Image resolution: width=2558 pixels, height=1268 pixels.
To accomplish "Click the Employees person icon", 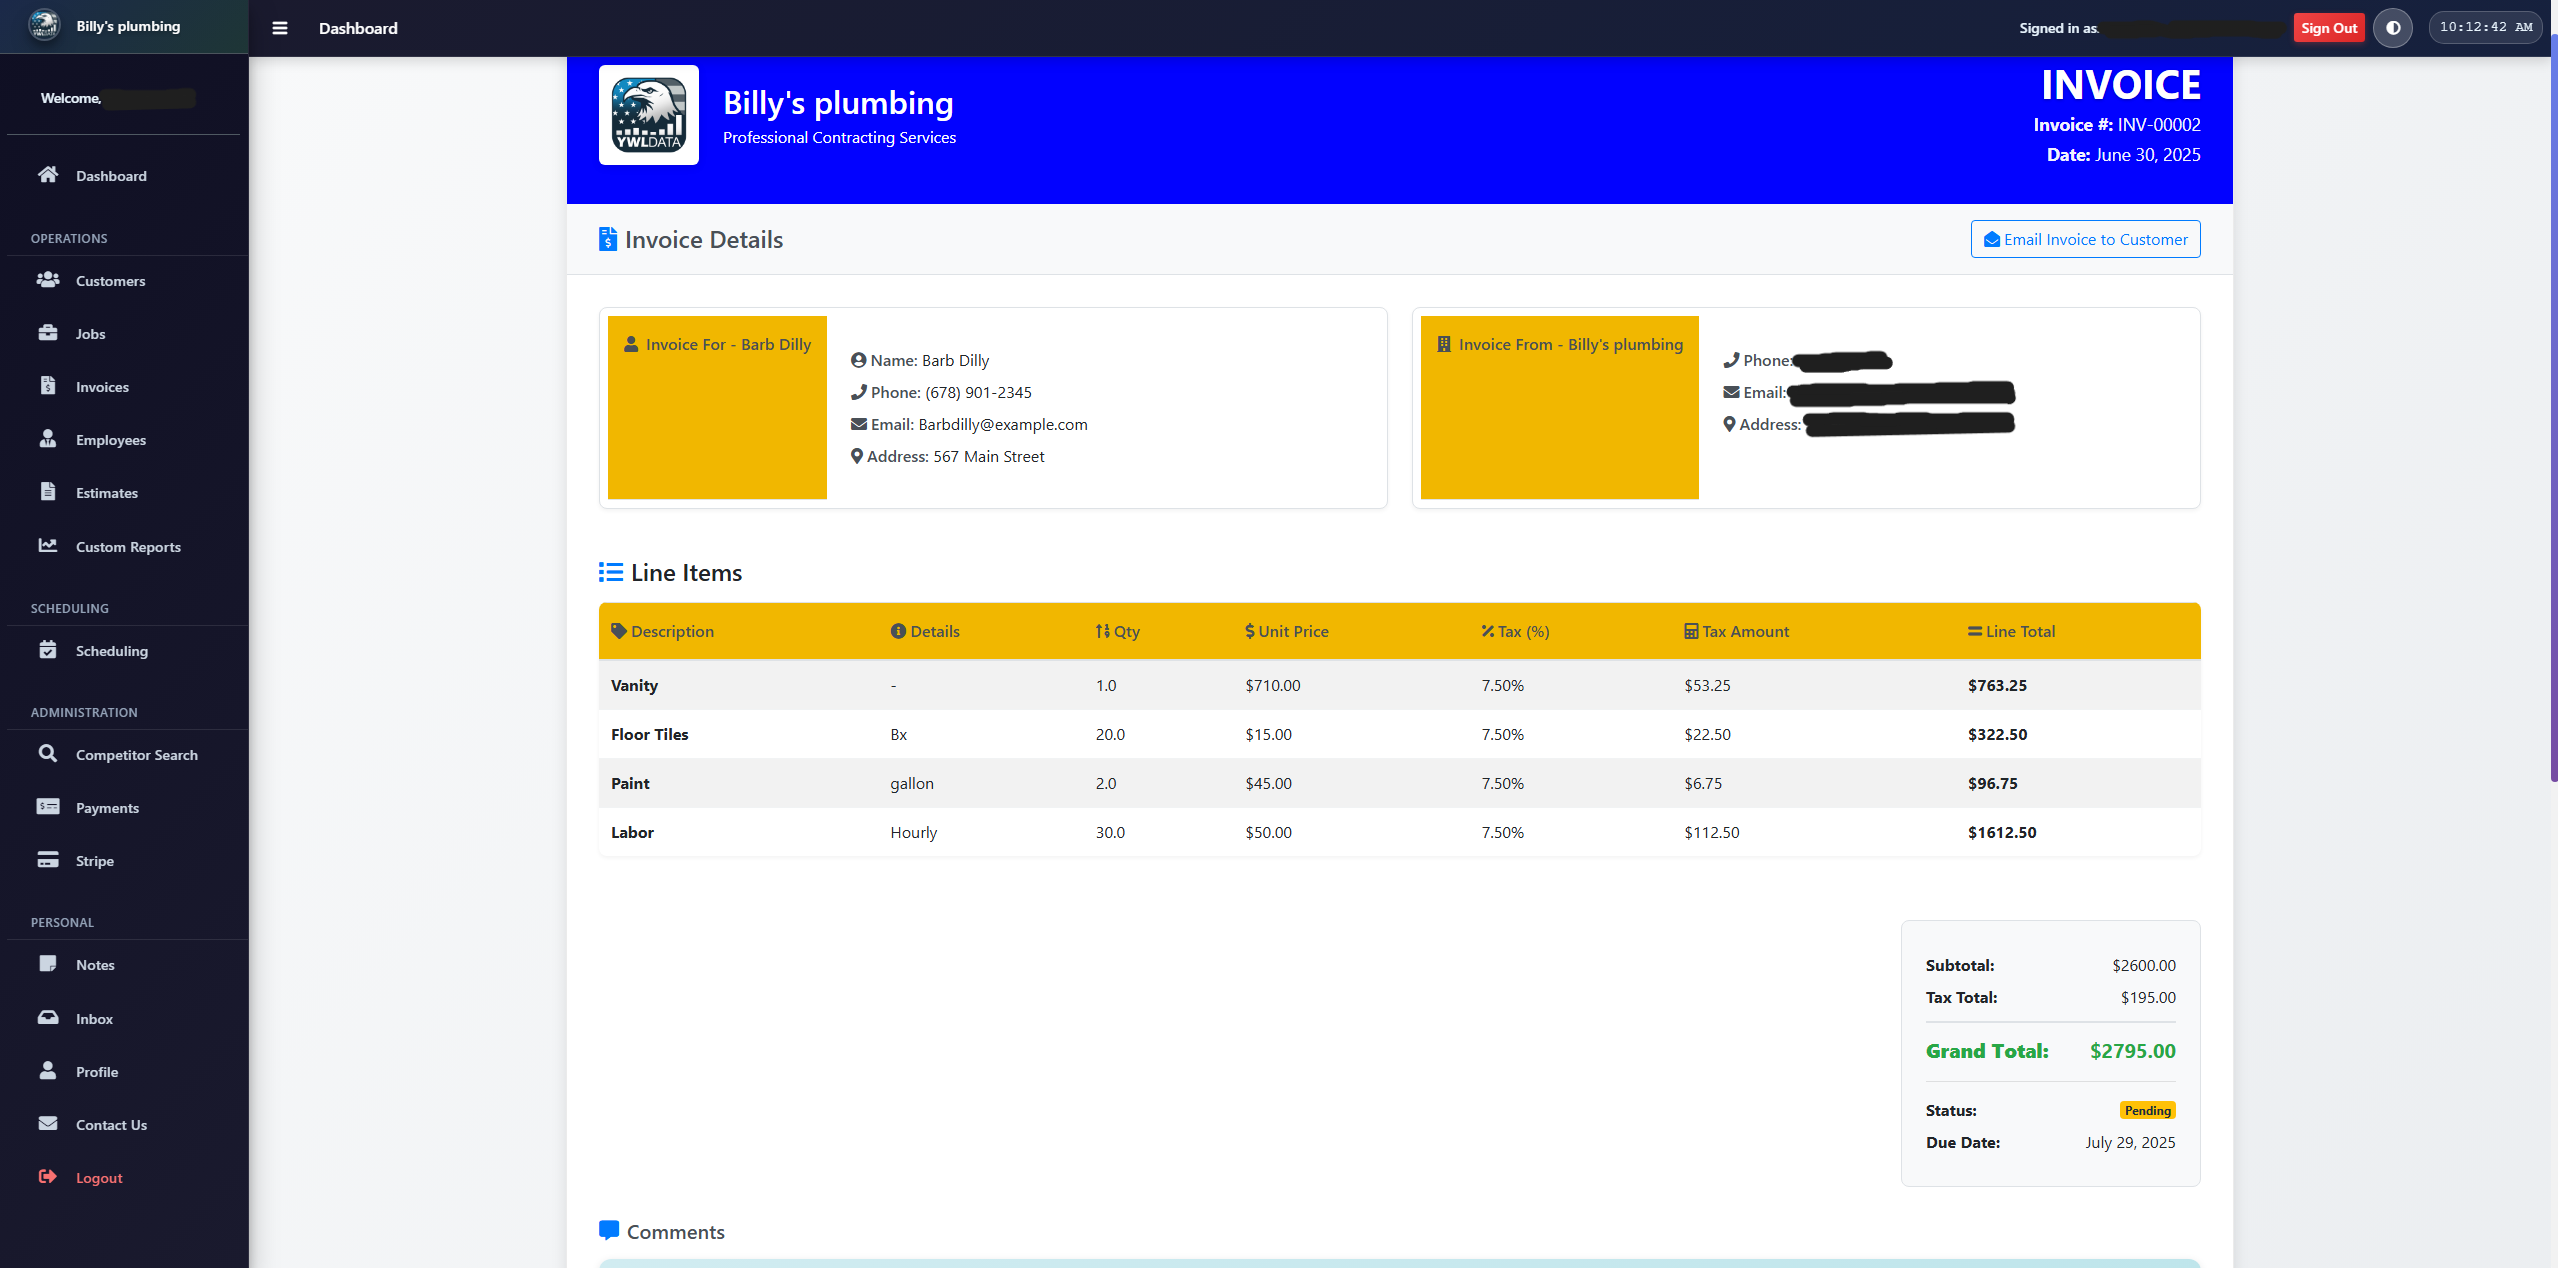I will 48,439.
